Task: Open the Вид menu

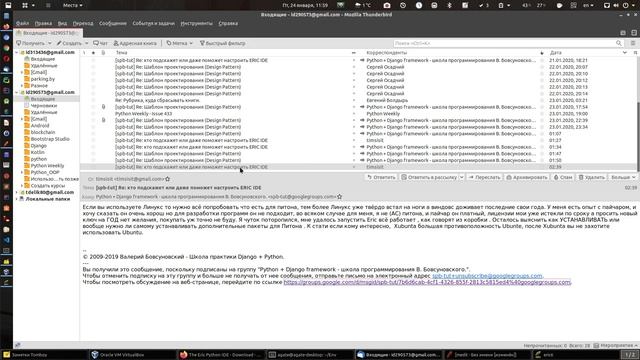Action: pyautogui.click(x=62, y=23)
